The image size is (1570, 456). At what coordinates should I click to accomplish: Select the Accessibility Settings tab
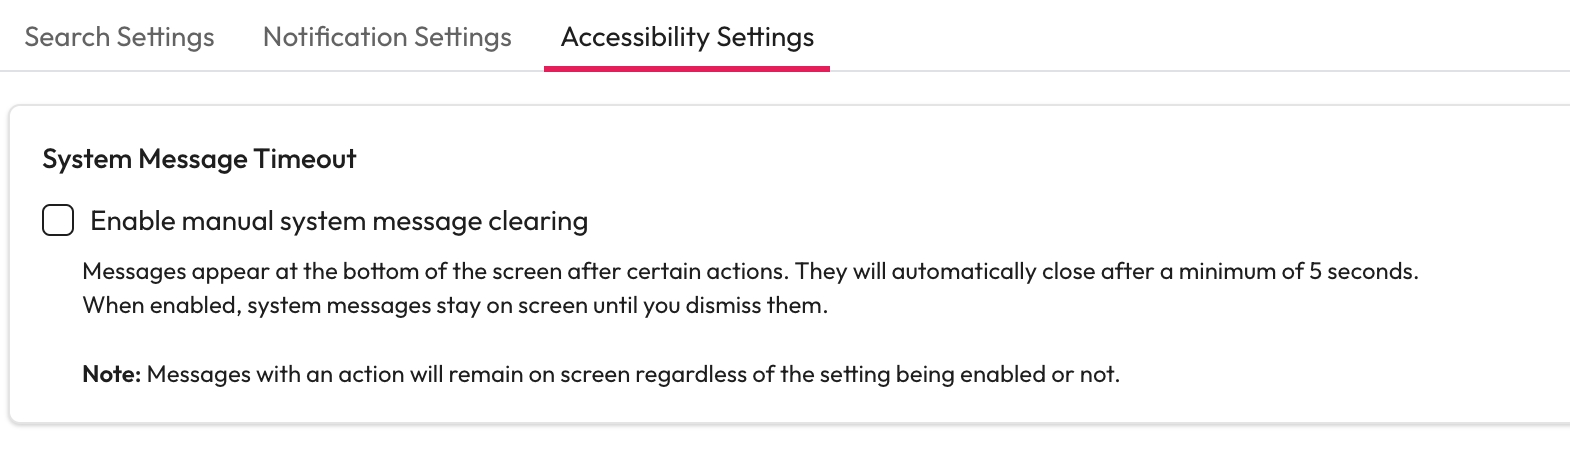(x=687, y=37)
